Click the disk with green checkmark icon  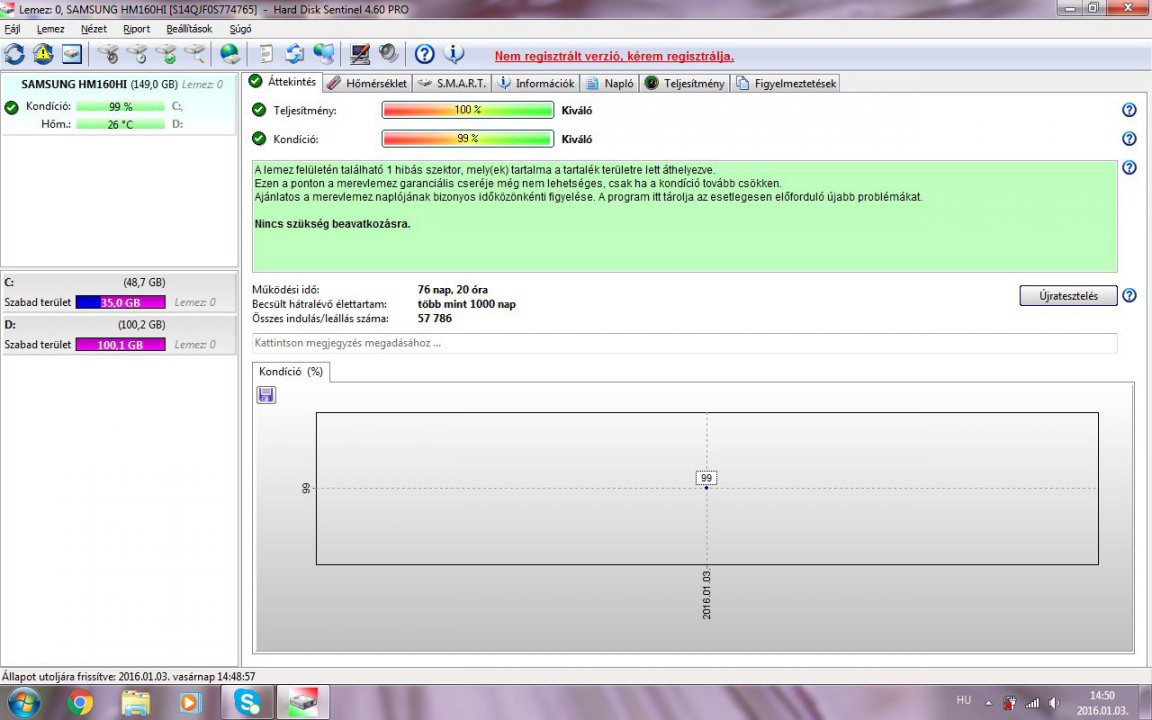point(166,54)
